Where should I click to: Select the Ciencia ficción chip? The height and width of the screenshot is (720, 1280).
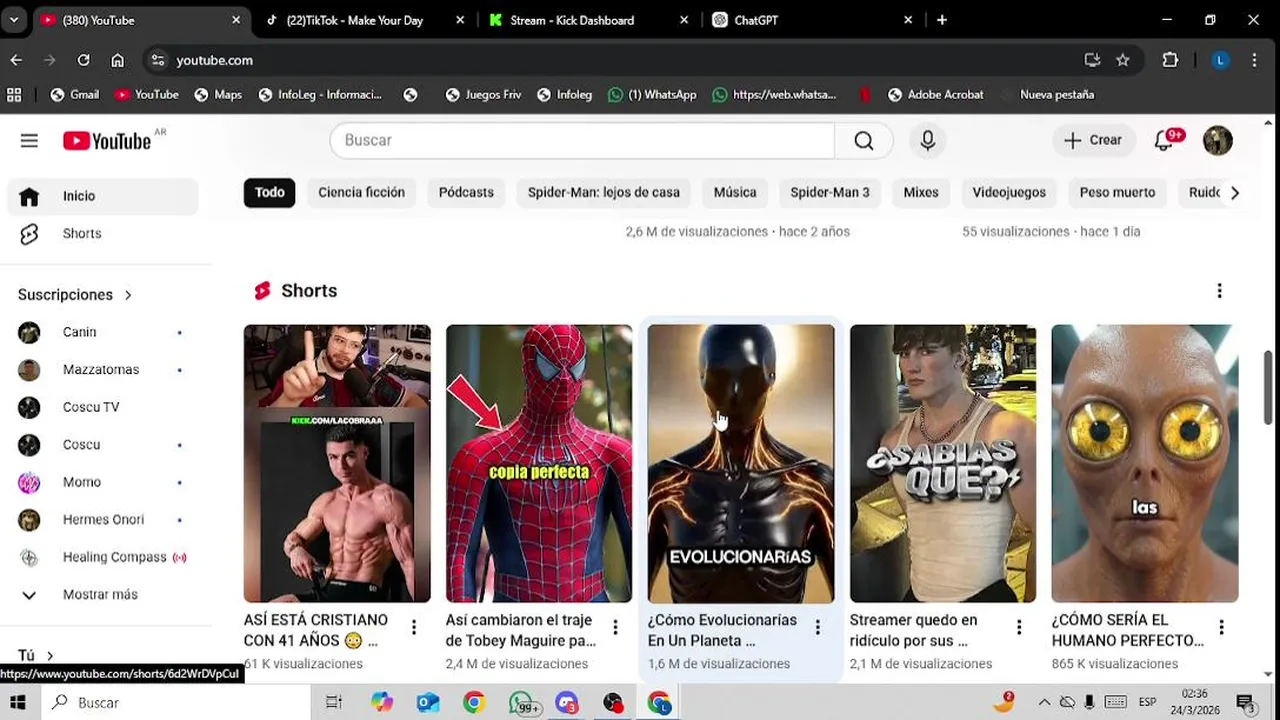click(x=361, y=192)
